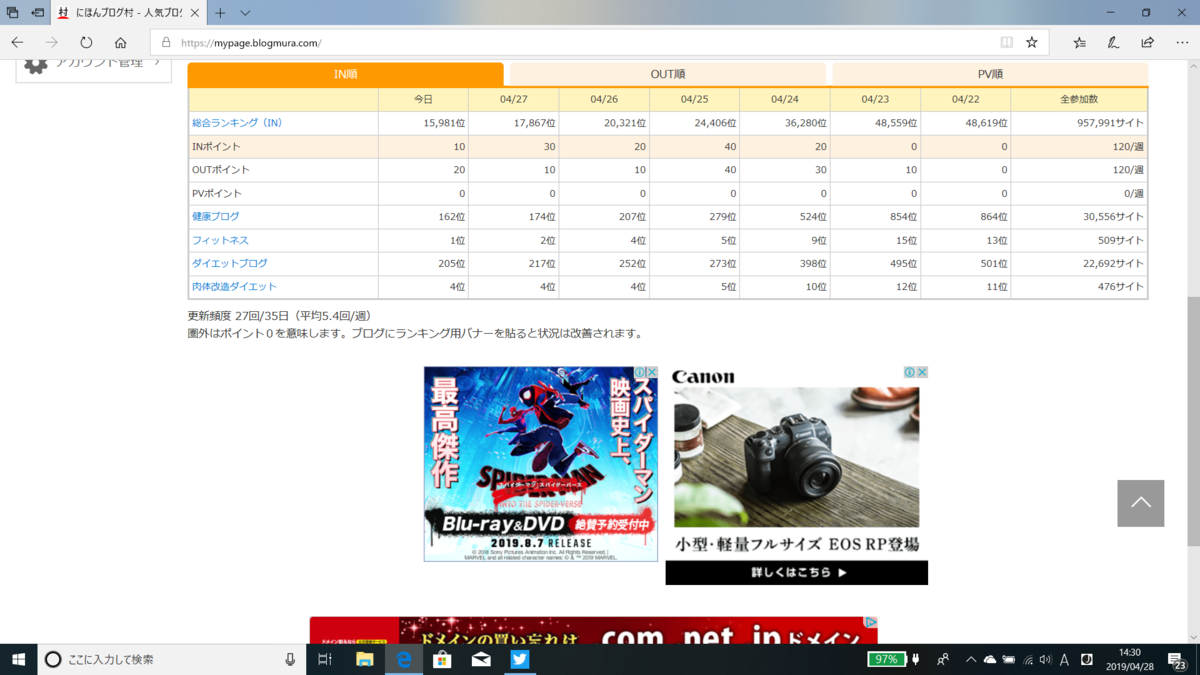This screenshot has width=1200, height=675.
Task: Click the 詳しくはこちら button
Action: (797, 573)
